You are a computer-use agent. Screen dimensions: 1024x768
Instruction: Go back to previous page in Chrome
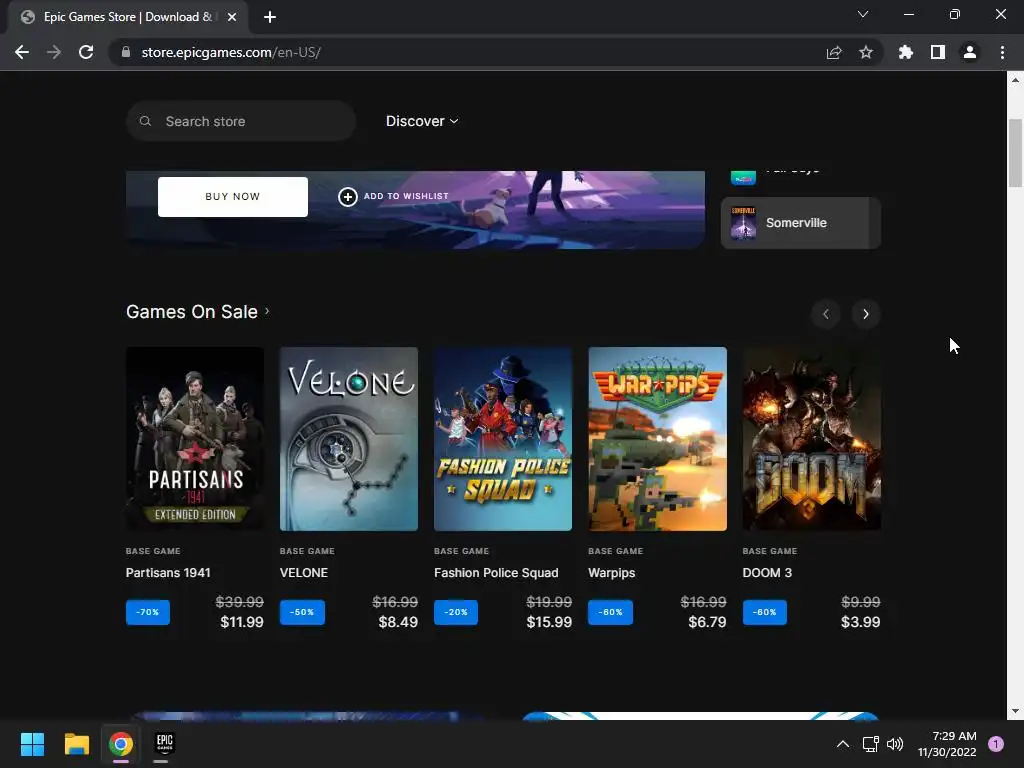22,52
